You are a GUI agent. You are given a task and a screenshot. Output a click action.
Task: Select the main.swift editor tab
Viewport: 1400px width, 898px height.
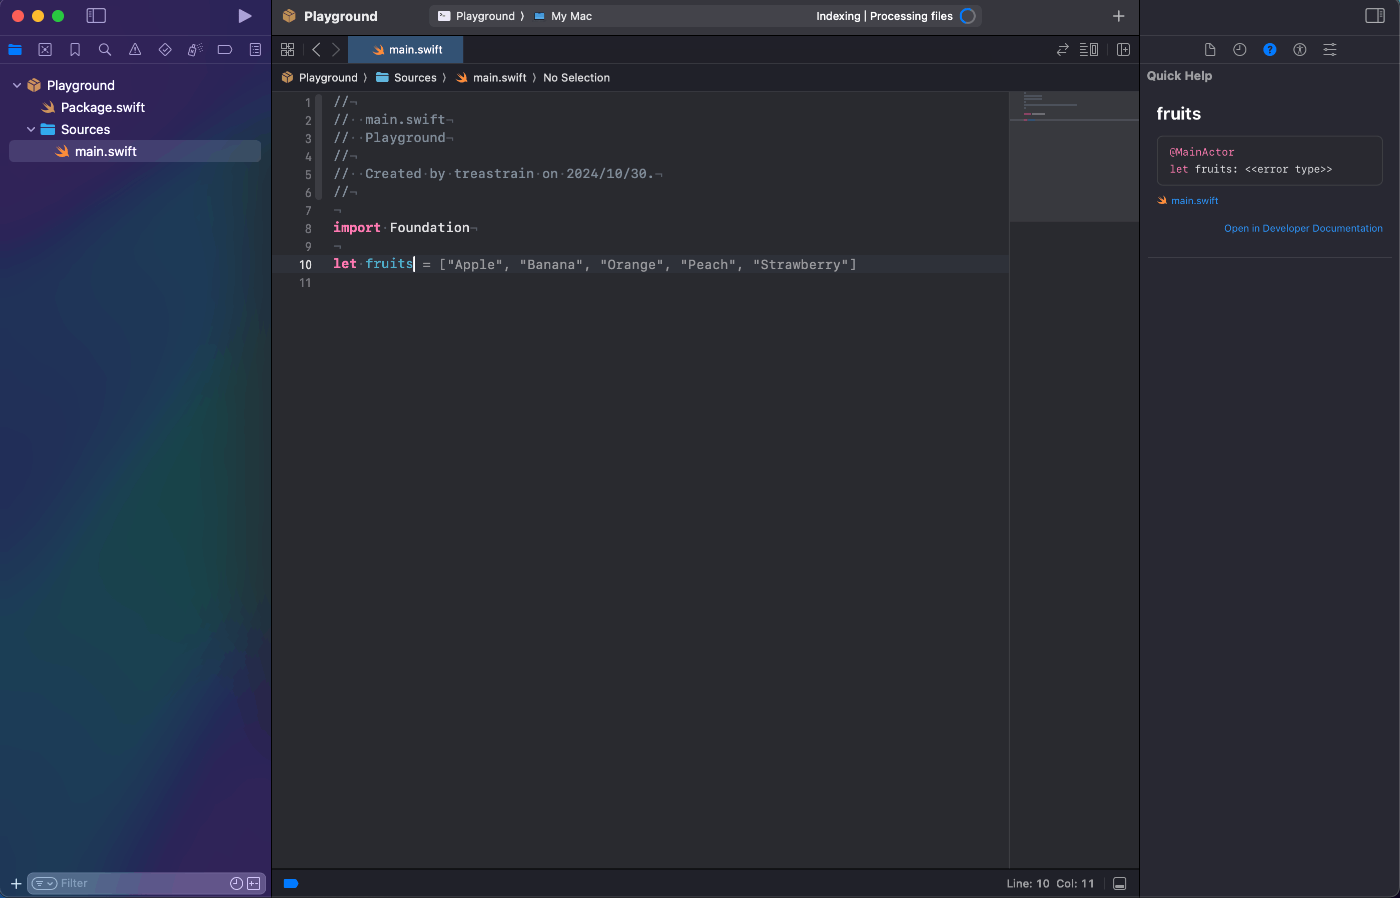(406, 49)
